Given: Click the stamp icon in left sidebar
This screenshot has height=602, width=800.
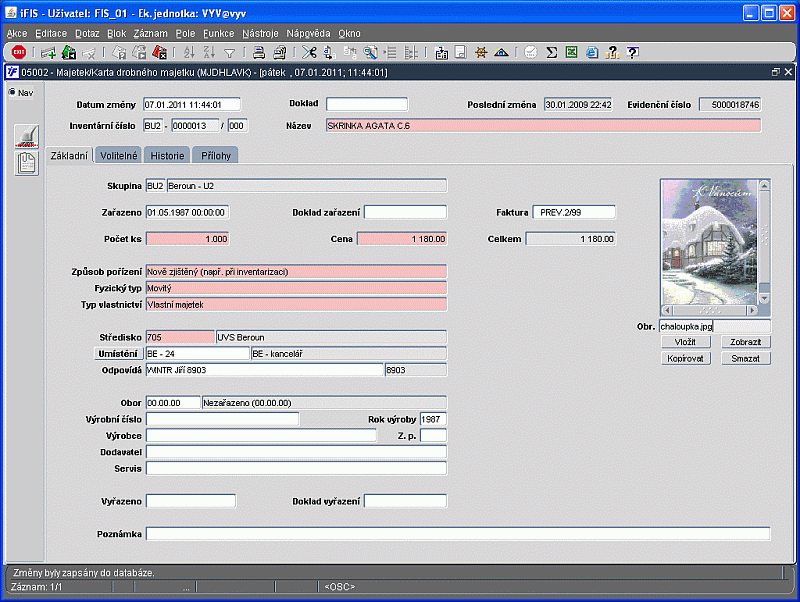Looking at the screenshot, I should [x=27, y=137].
